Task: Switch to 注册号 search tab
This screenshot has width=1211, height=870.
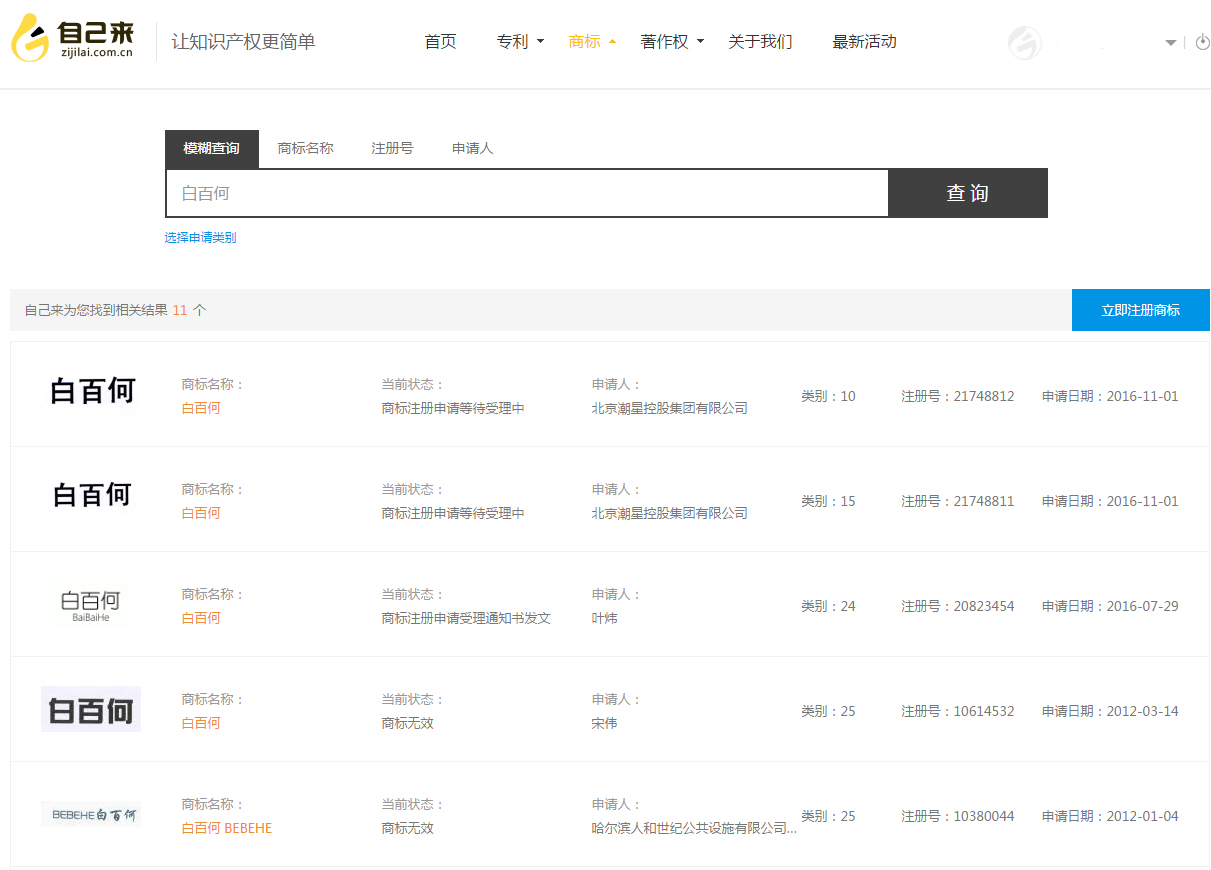Action: point(392,148)
